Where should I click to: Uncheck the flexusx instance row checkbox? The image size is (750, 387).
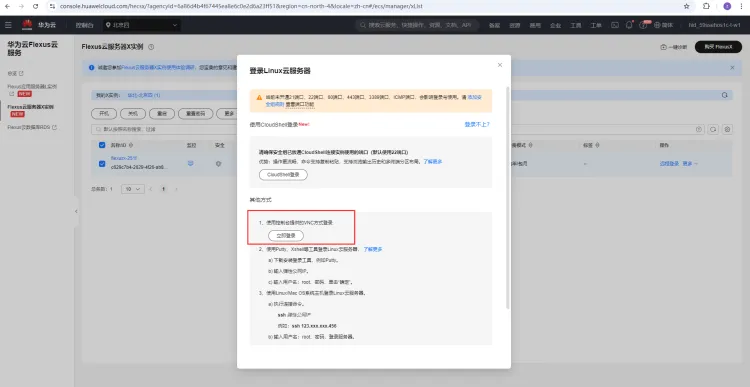pos(102,164)
